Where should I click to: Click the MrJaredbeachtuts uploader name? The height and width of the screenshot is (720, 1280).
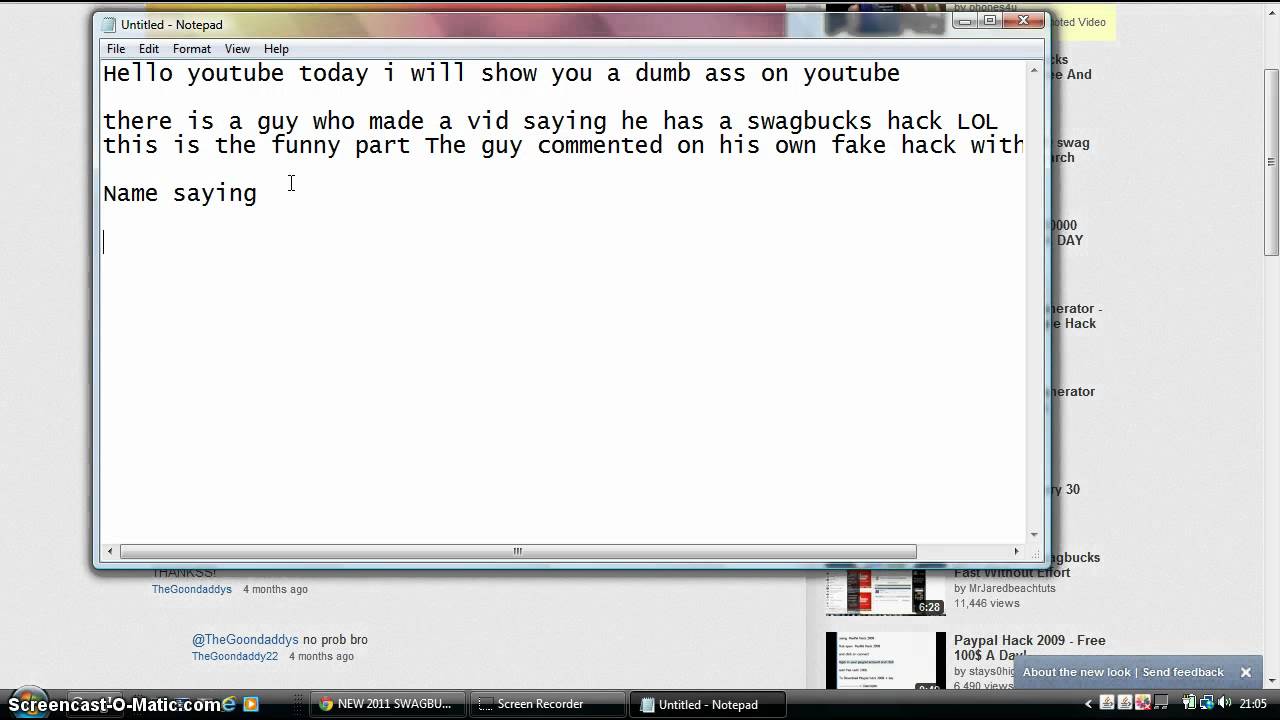(1012, 588)
